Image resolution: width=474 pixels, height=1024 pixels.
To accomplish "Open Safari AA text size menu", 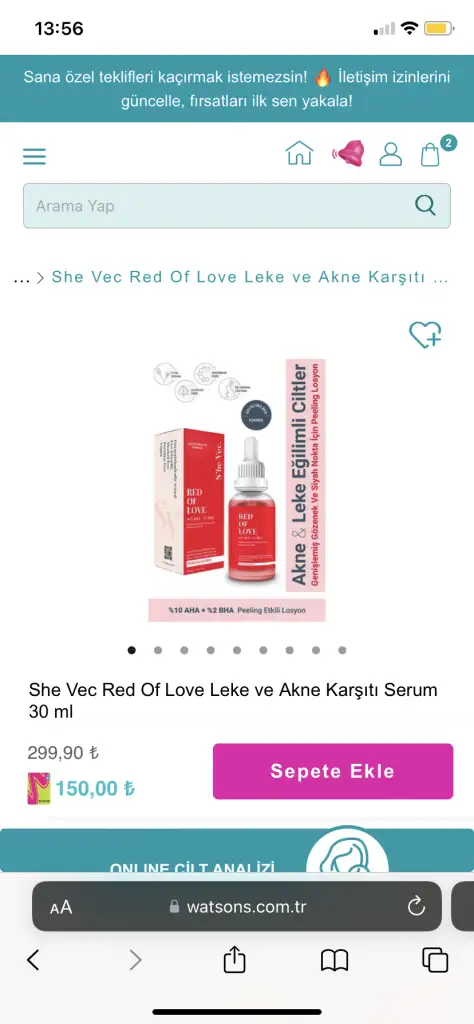I will point(61,907).
